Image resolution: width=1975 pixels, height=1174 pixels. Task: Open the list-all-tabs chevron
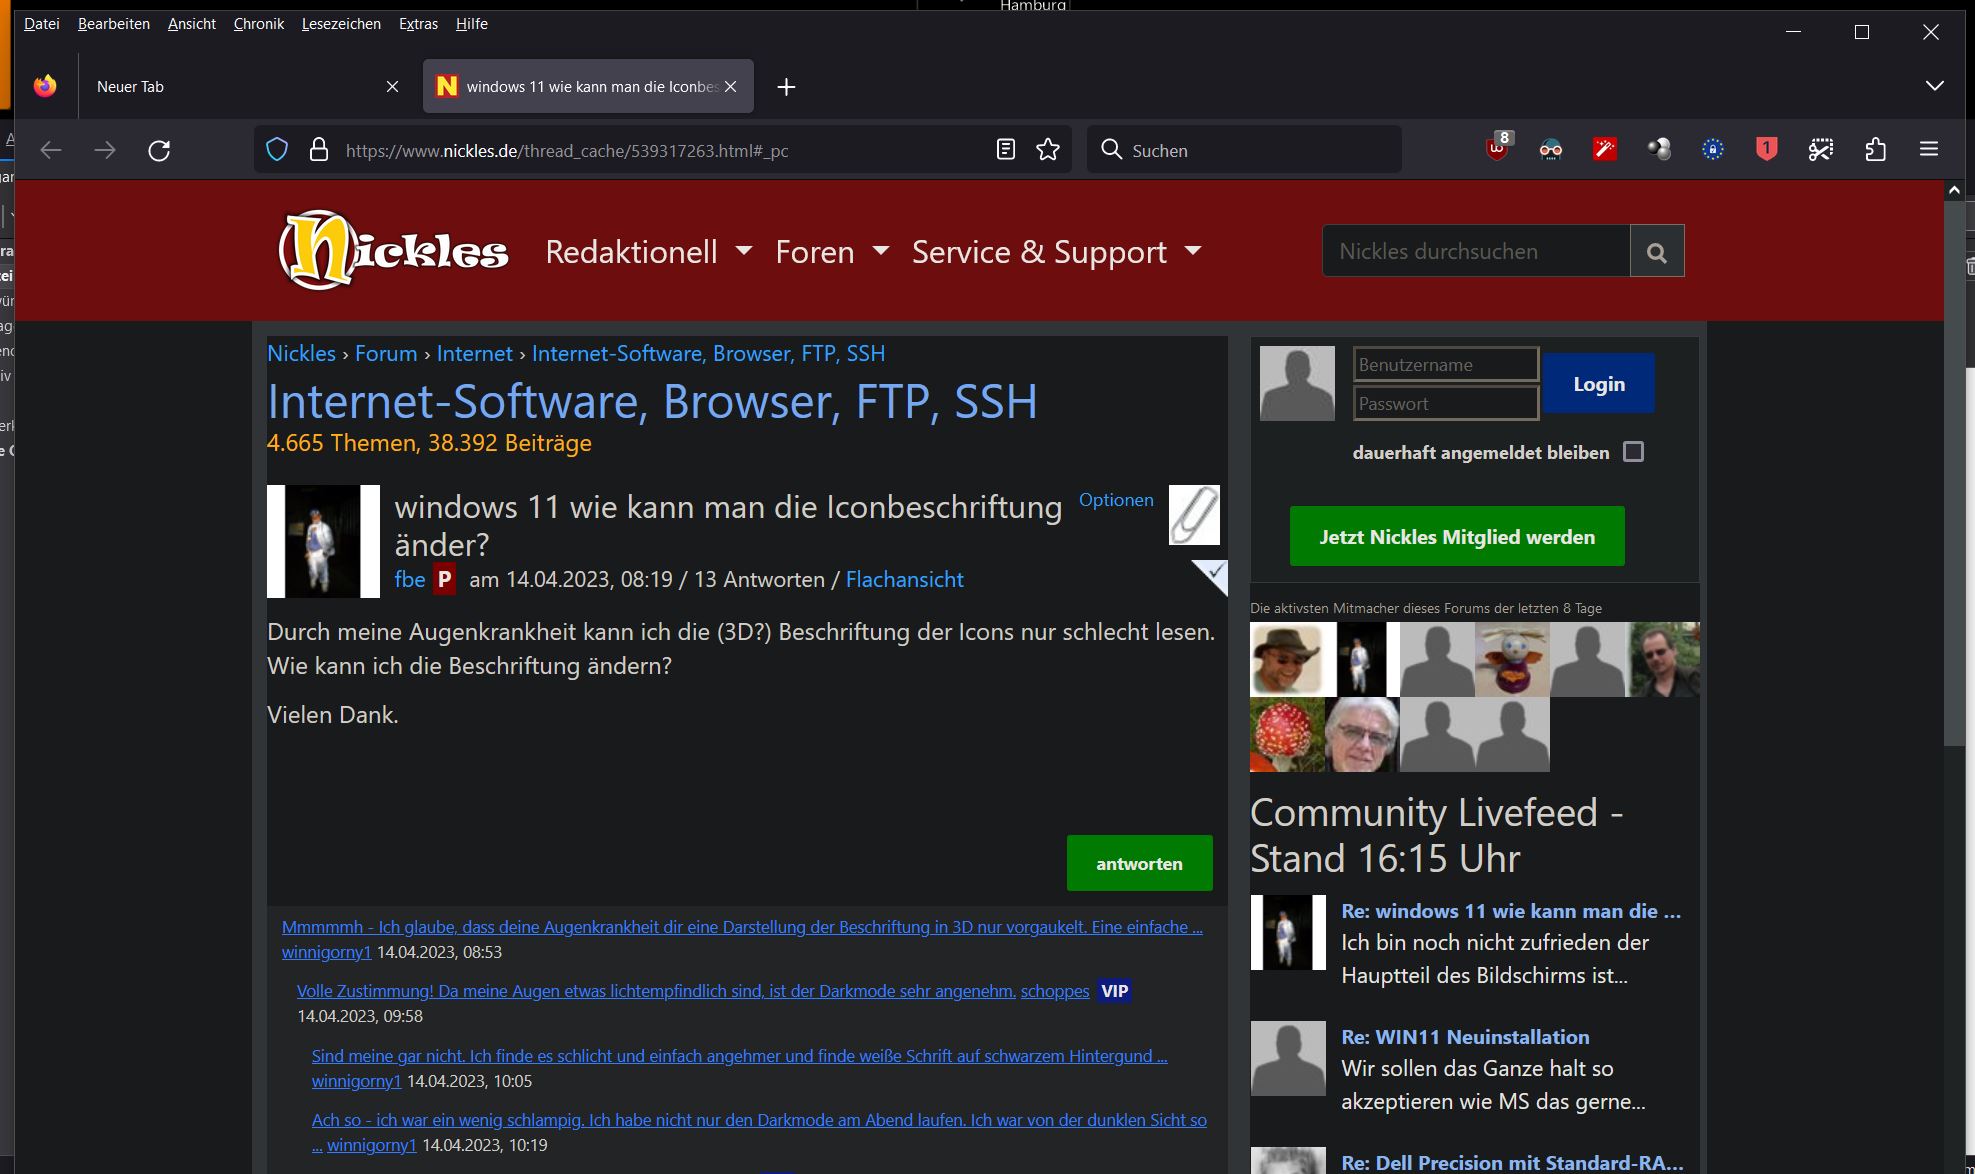1935,86
